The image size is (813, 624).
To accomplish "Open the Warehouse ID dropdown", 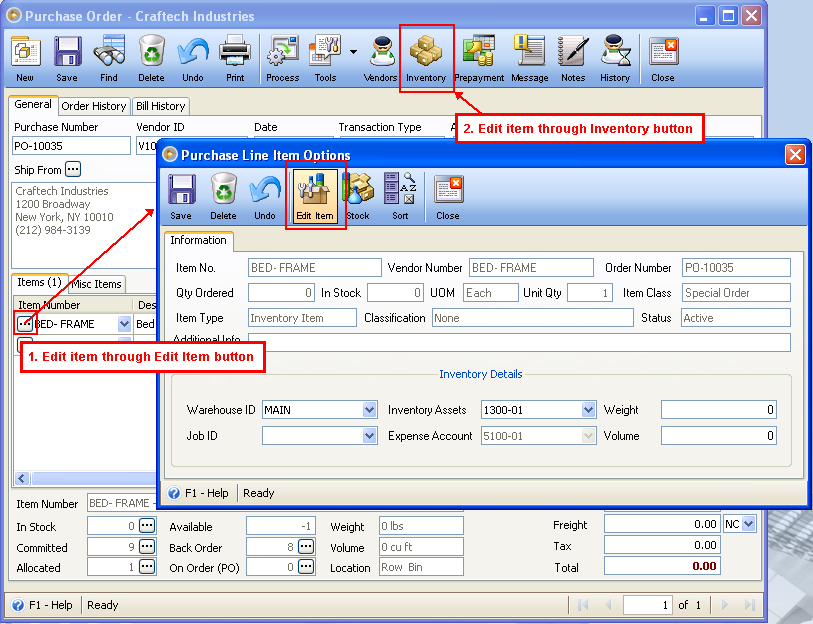I will [369, 410].
